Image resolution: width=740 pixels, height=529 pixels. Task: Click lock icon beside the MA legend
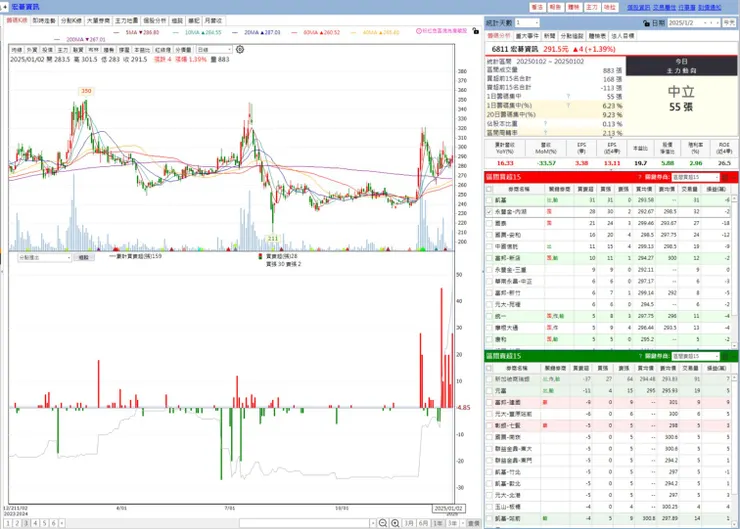[475, 31]
